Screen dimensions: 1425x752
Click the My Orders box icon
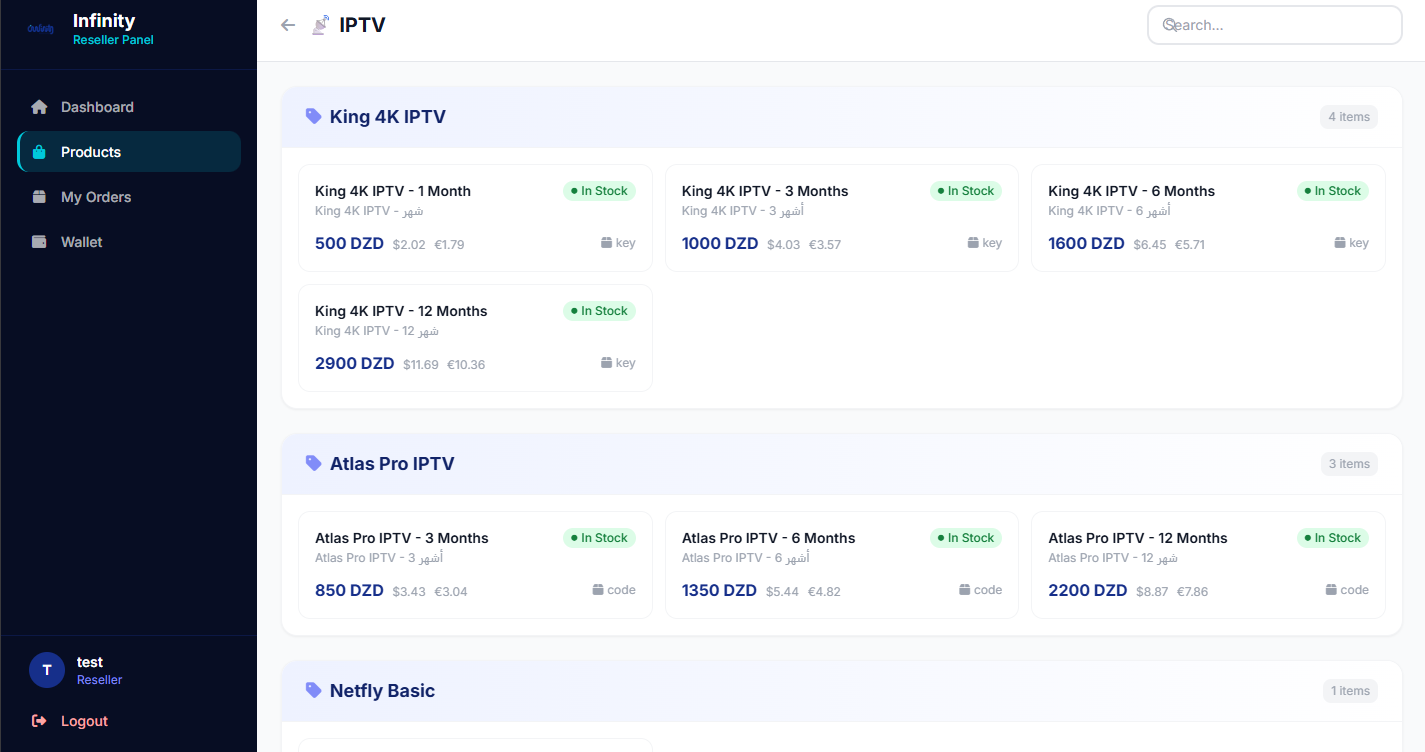[x=39, y=197]
